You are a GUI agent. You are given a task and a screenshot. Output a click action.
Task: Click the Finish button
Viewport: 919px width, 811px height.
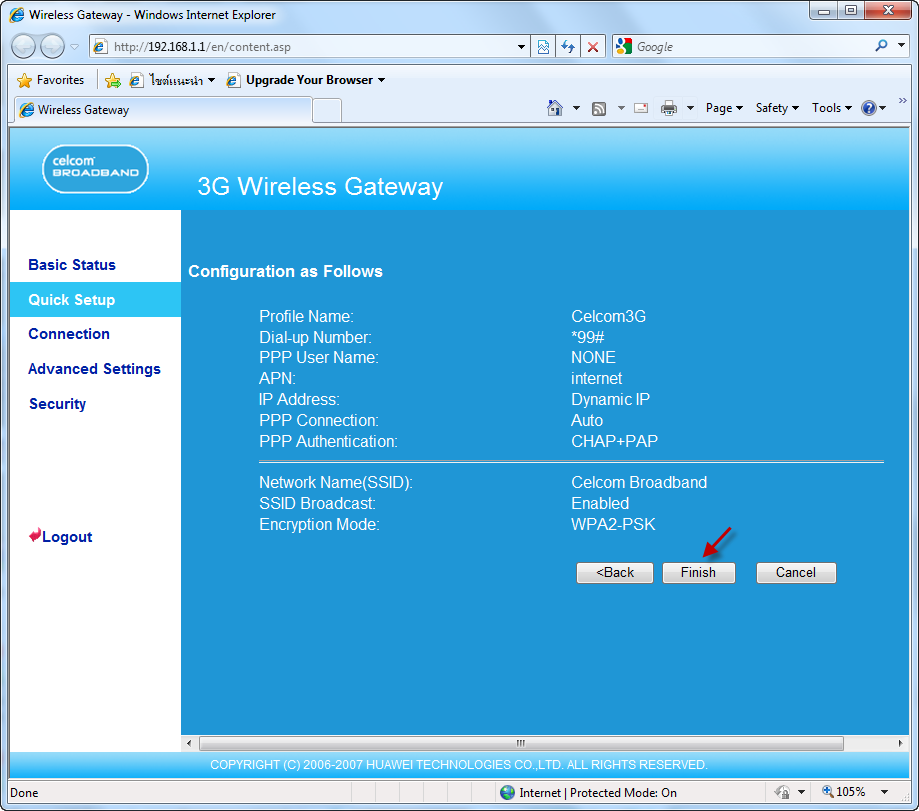[699, 573]
